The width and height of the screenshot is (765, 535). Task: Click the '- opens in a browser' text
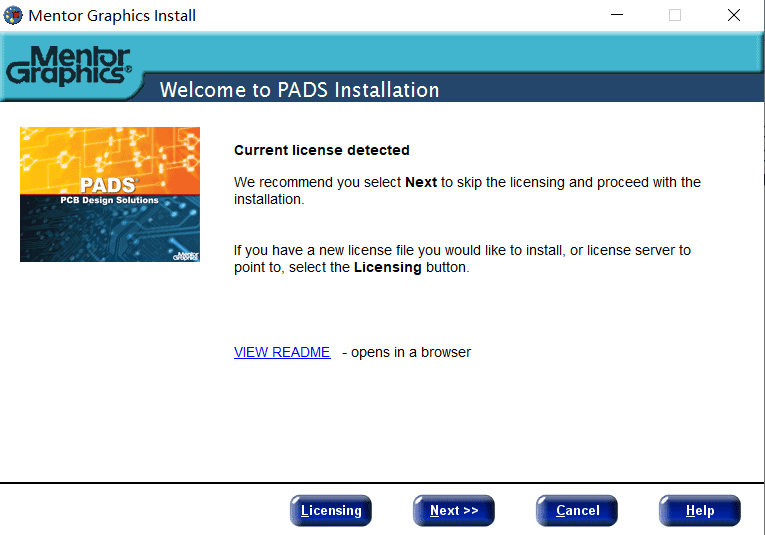click(x=406, y=352)
